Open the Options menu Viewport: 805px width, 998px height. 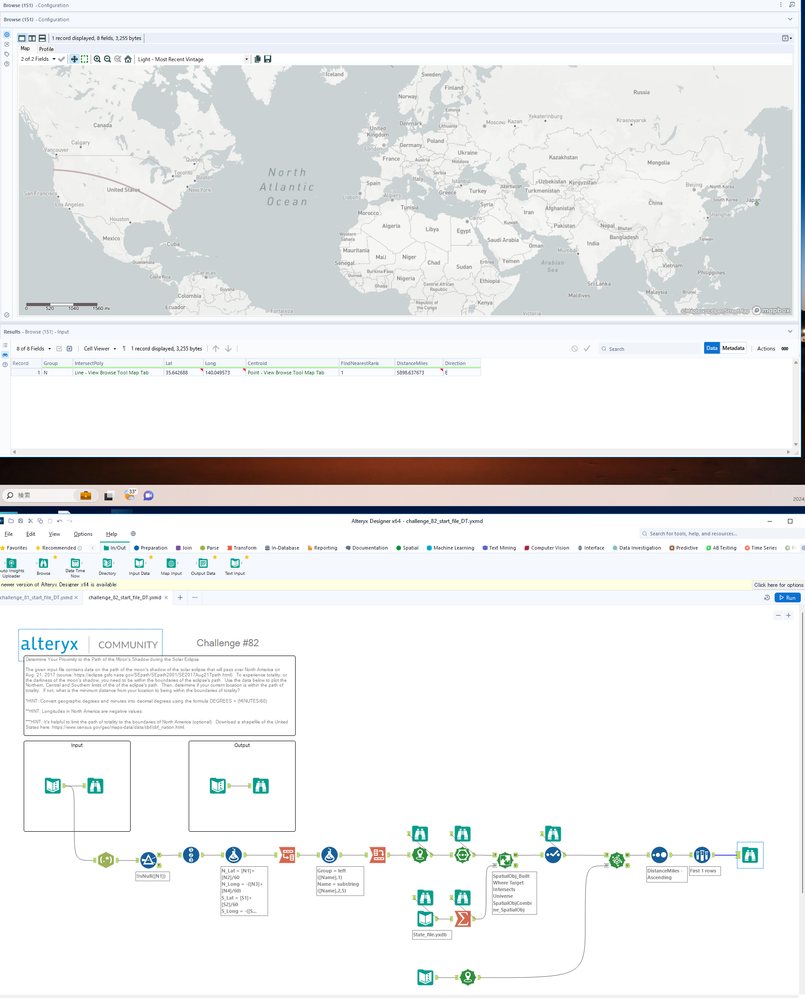(83, 534)
